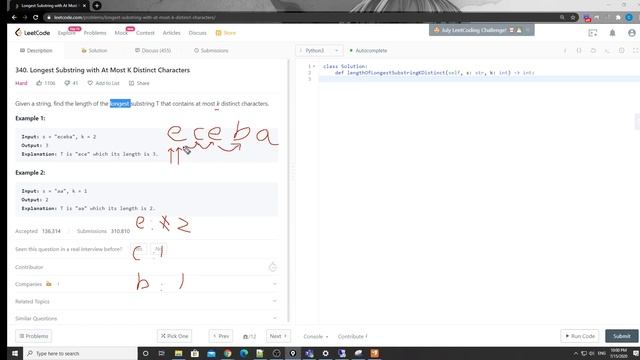Image resolution: width=640 pixels, height=360 pixels.
Task: Go to the Prev problem
Action: pyautogui.click(x=221, y=336)
